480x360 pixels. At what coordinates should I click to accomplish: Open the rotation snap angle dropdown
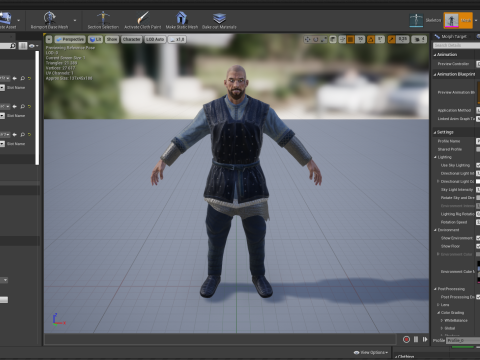click(x=380, y=40)
